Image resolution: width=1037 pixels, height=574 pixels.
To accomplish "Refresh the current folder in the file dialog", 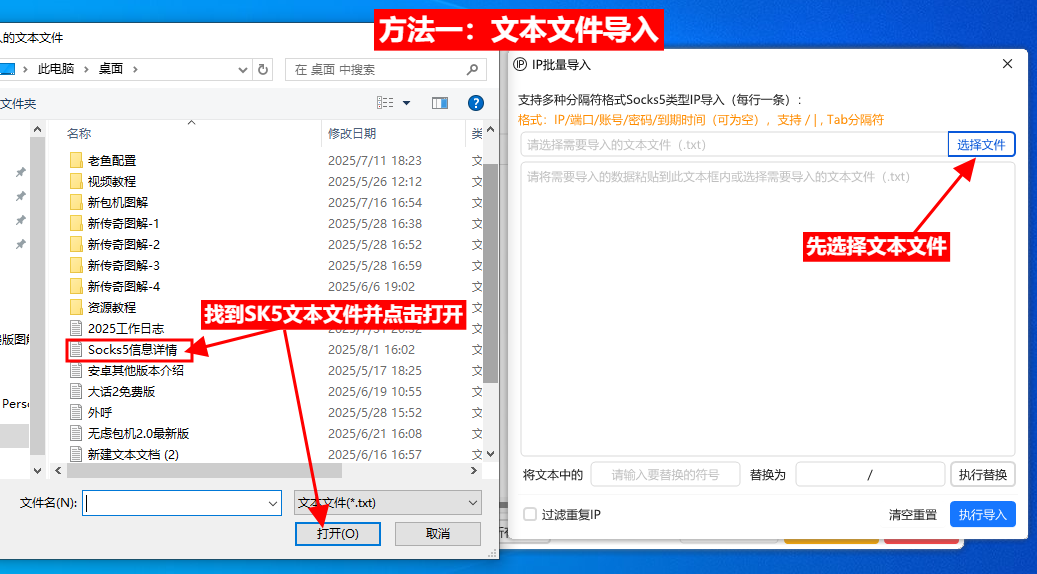I will click(263, 69).
